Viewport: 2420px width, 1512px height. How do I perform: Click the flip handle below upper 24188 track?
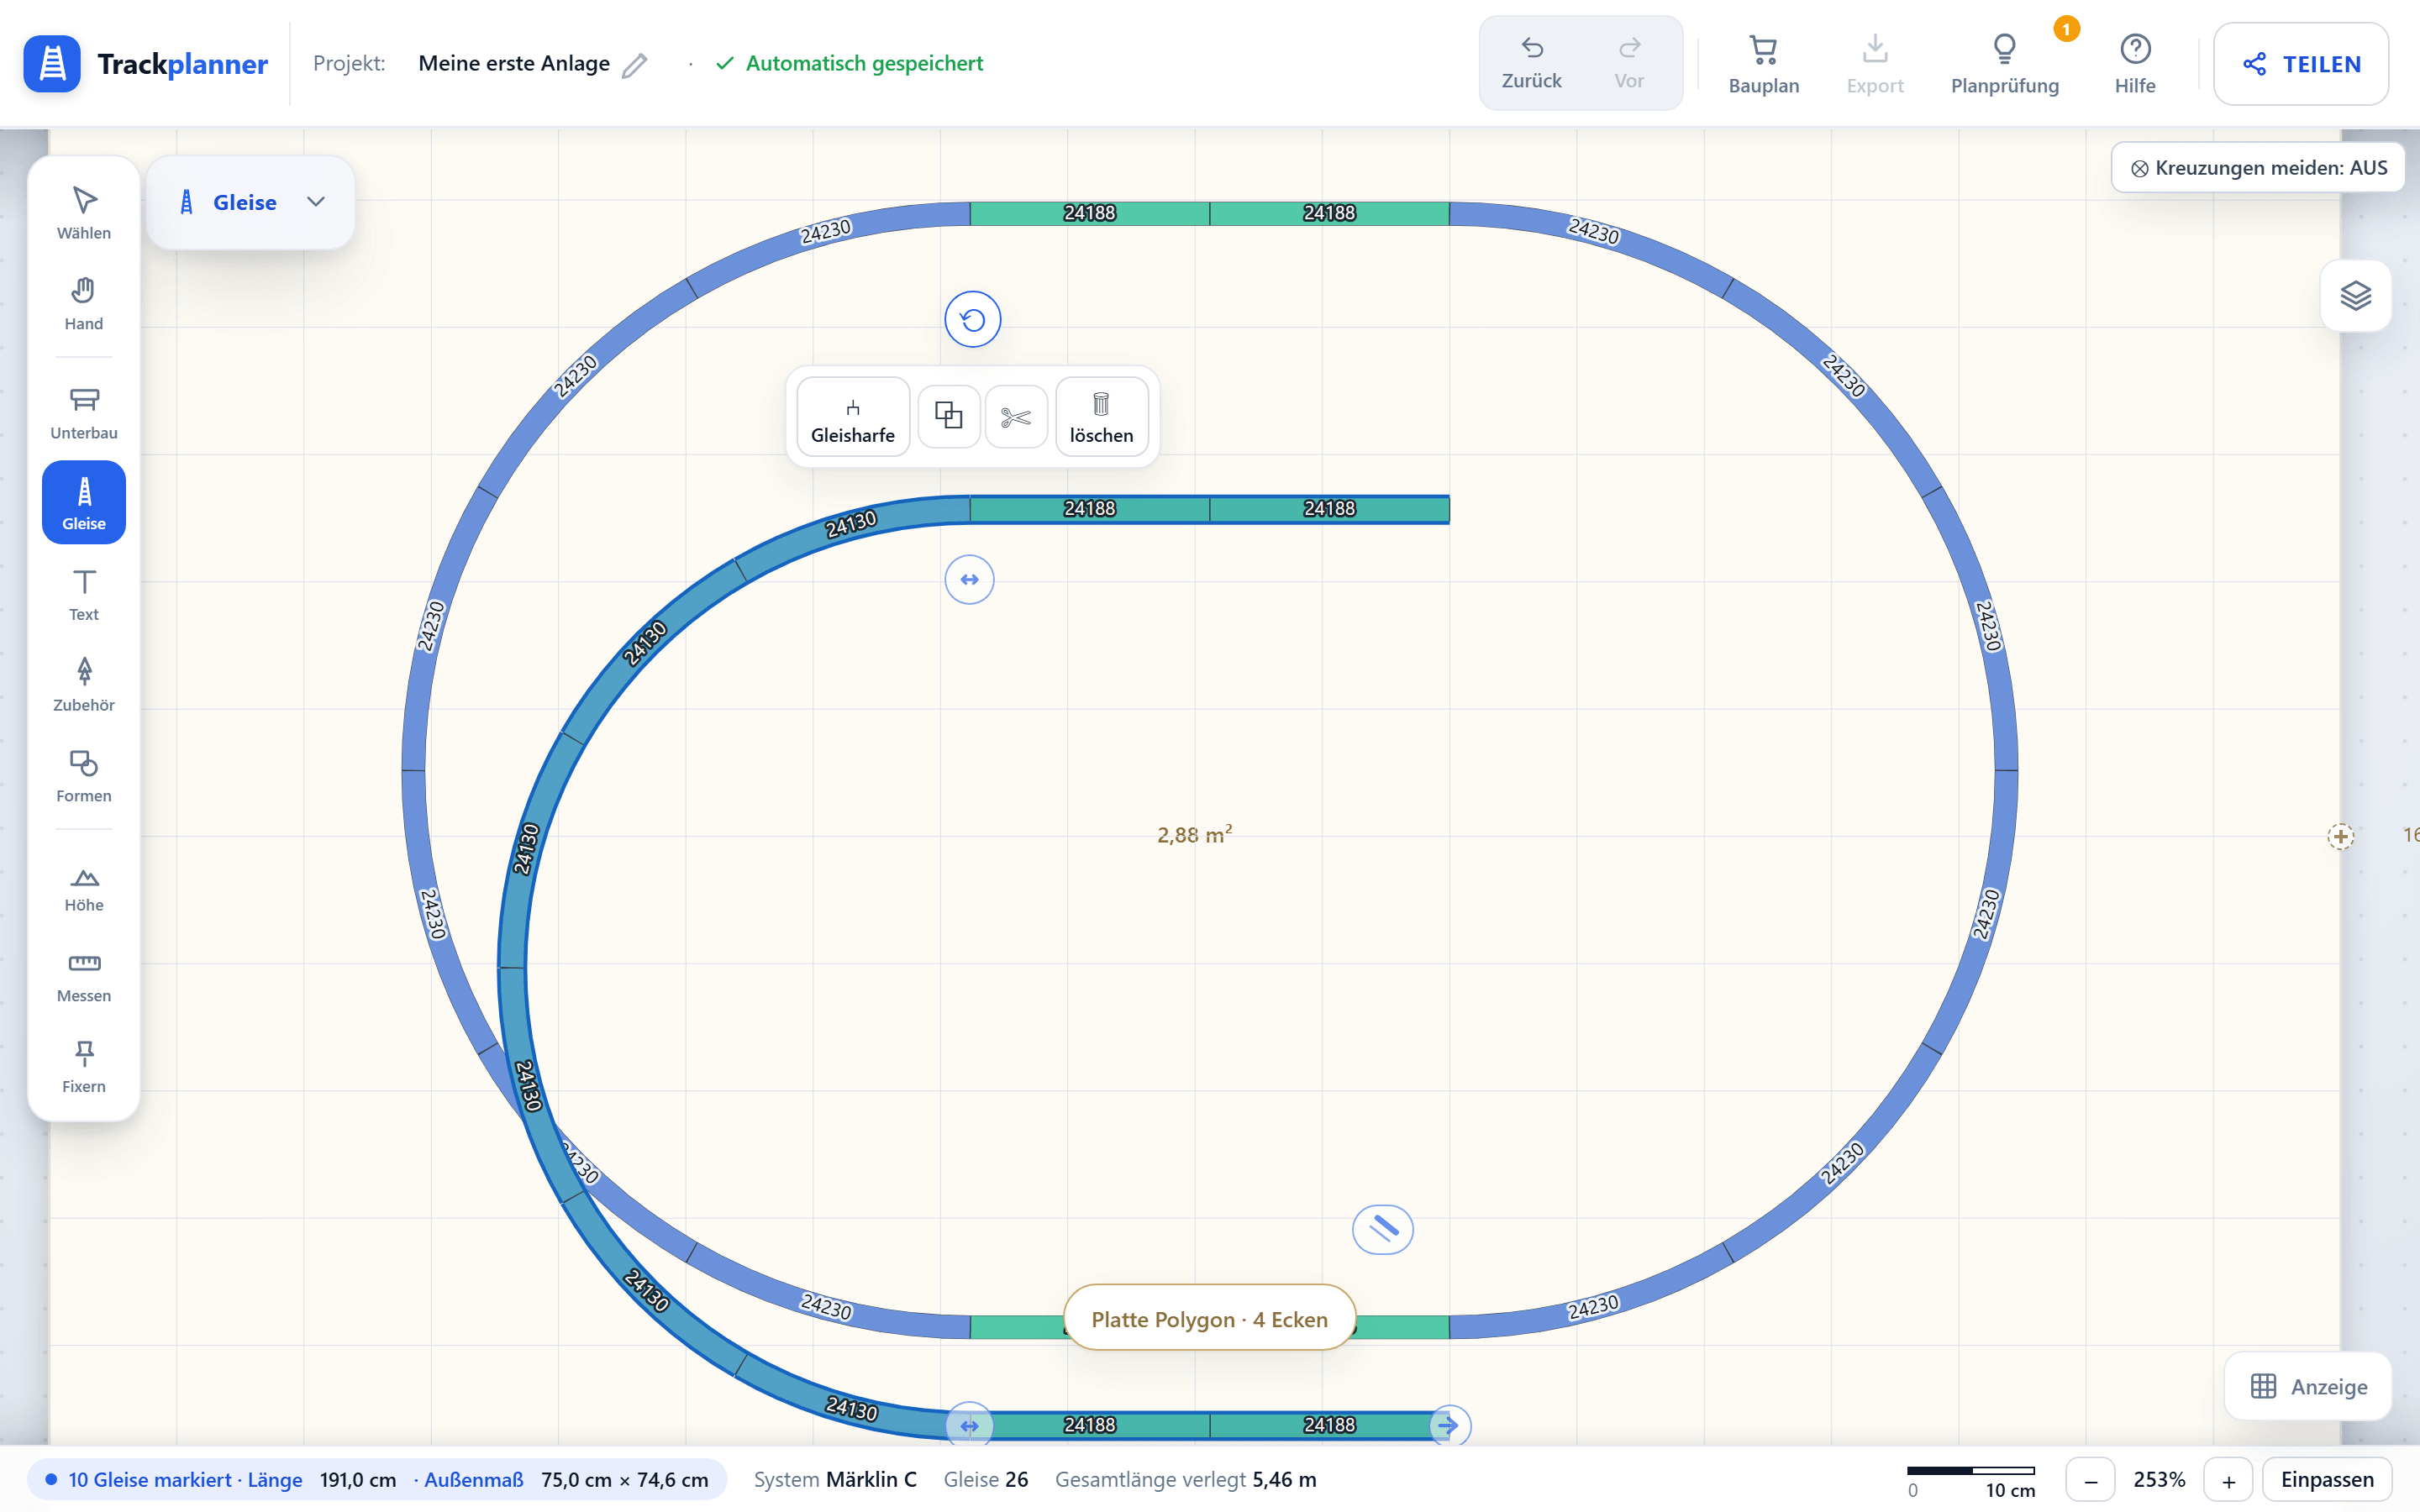(x=970, y=580)
